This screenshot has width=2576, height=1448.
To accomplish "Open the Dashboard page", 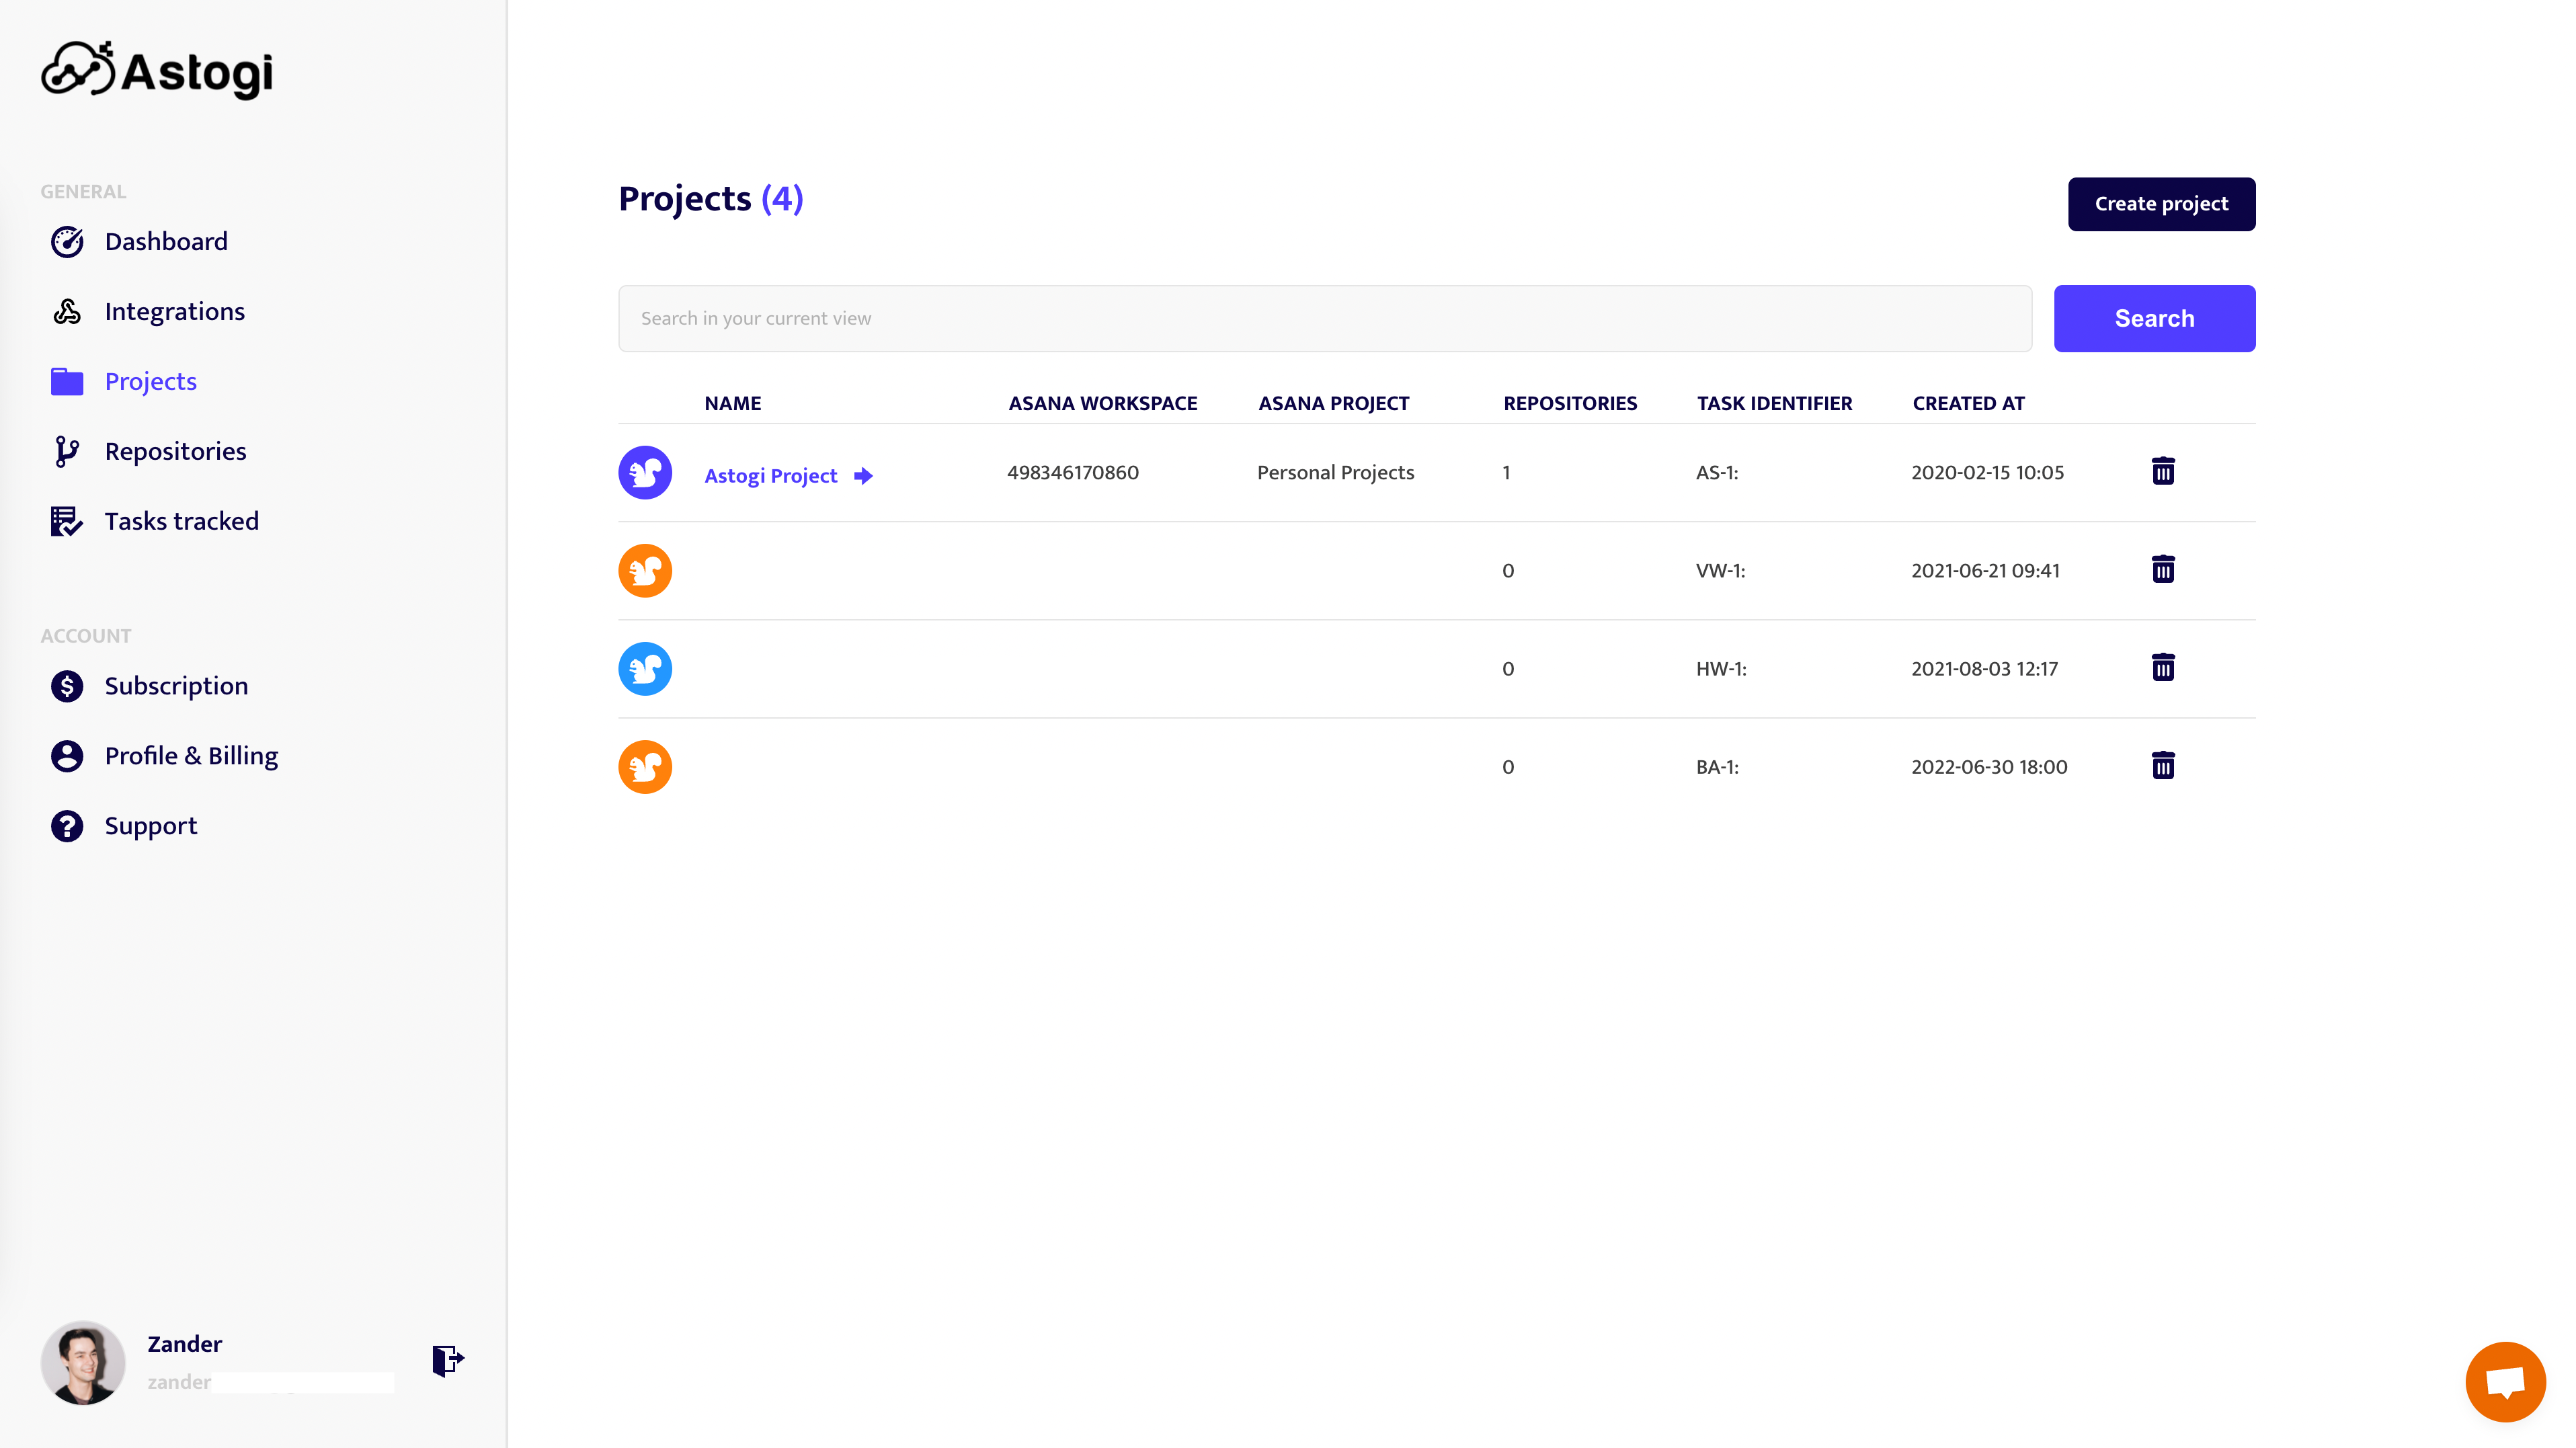I will 166,242.
